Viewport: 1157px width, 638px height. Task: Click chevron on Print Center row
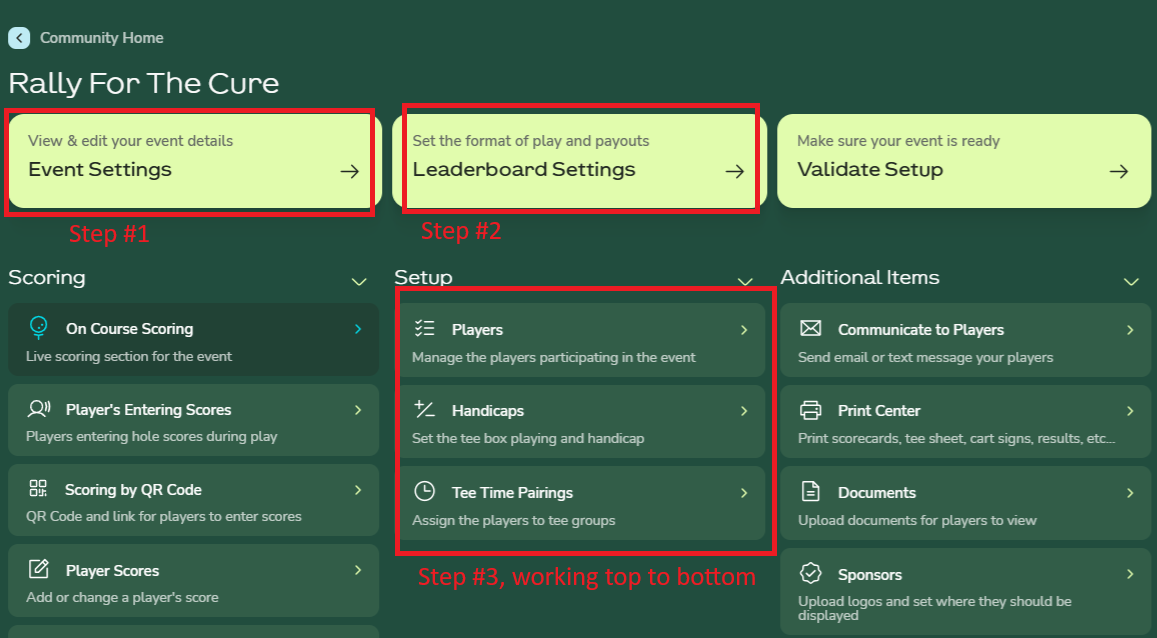pos(1130,411)
